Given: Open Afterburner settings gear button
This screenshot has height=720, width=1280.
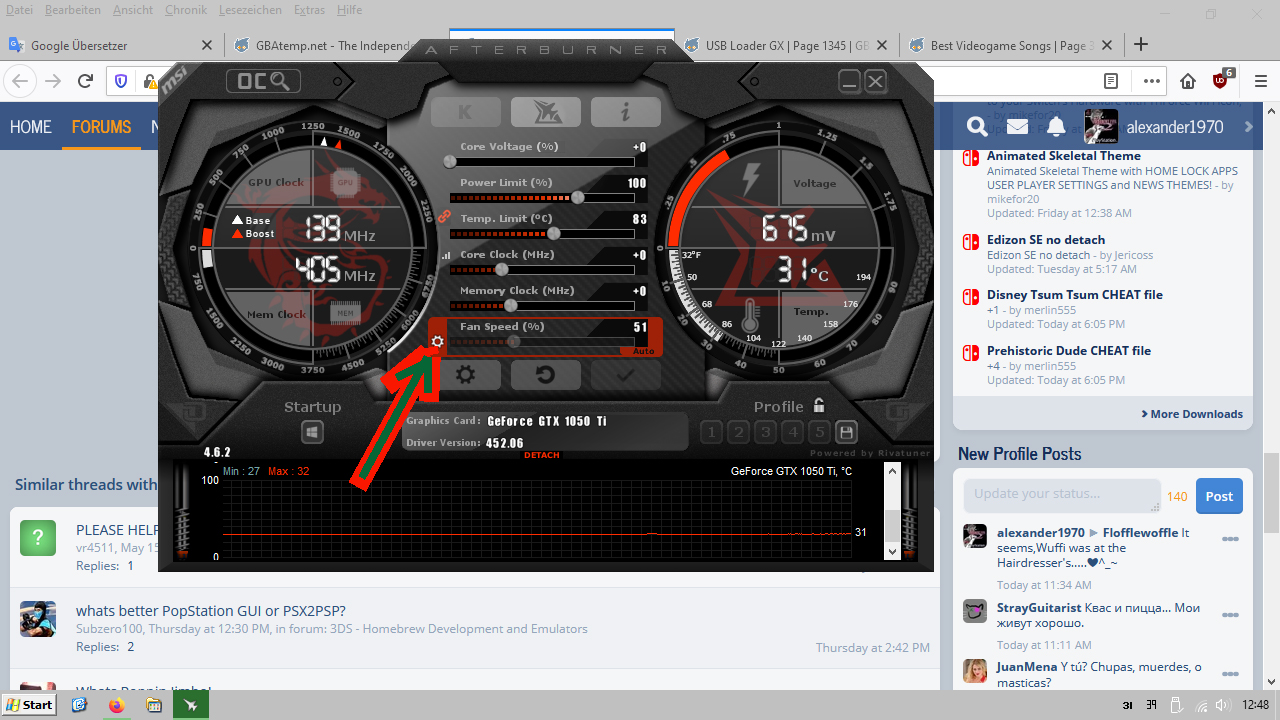Looking at the screenshot, I should [465, 375].
